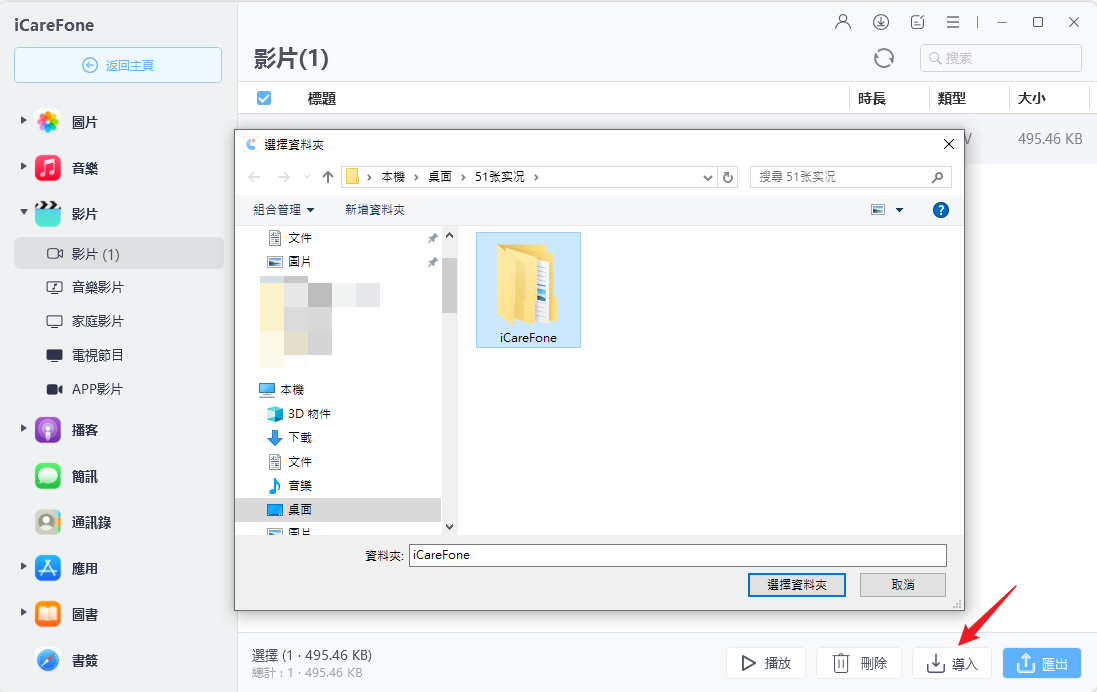Viewport: 1097px width, 692px height.
Task: Click the 影片 clapperboard icon in sidebar
Action: 48,213
